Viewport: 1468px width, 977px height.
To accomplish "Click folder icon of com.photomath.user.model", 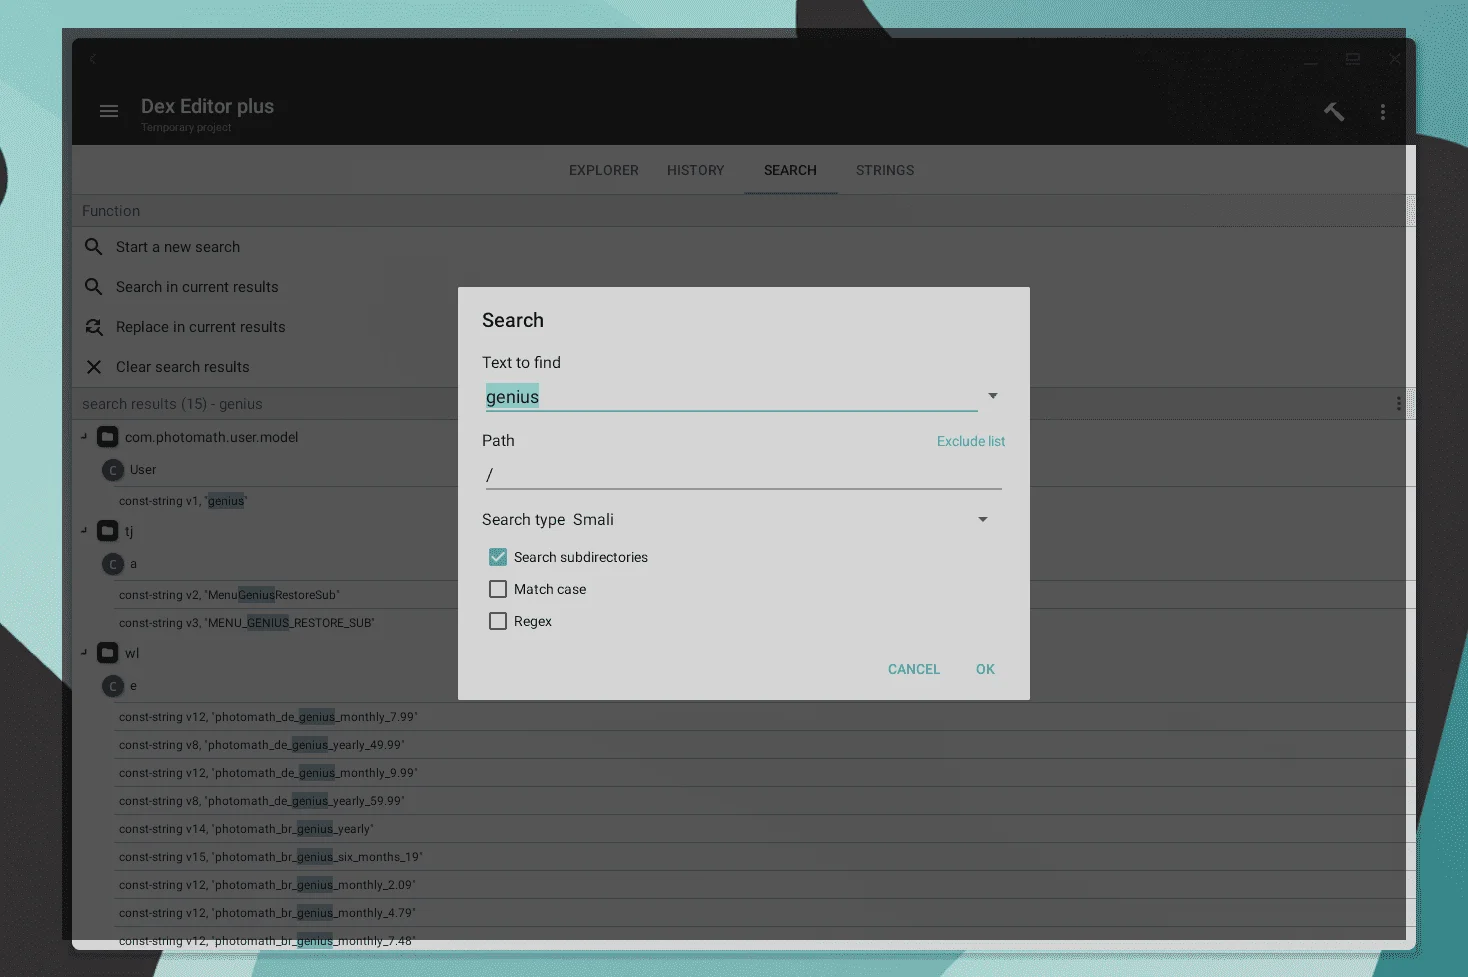I will 108,437.
